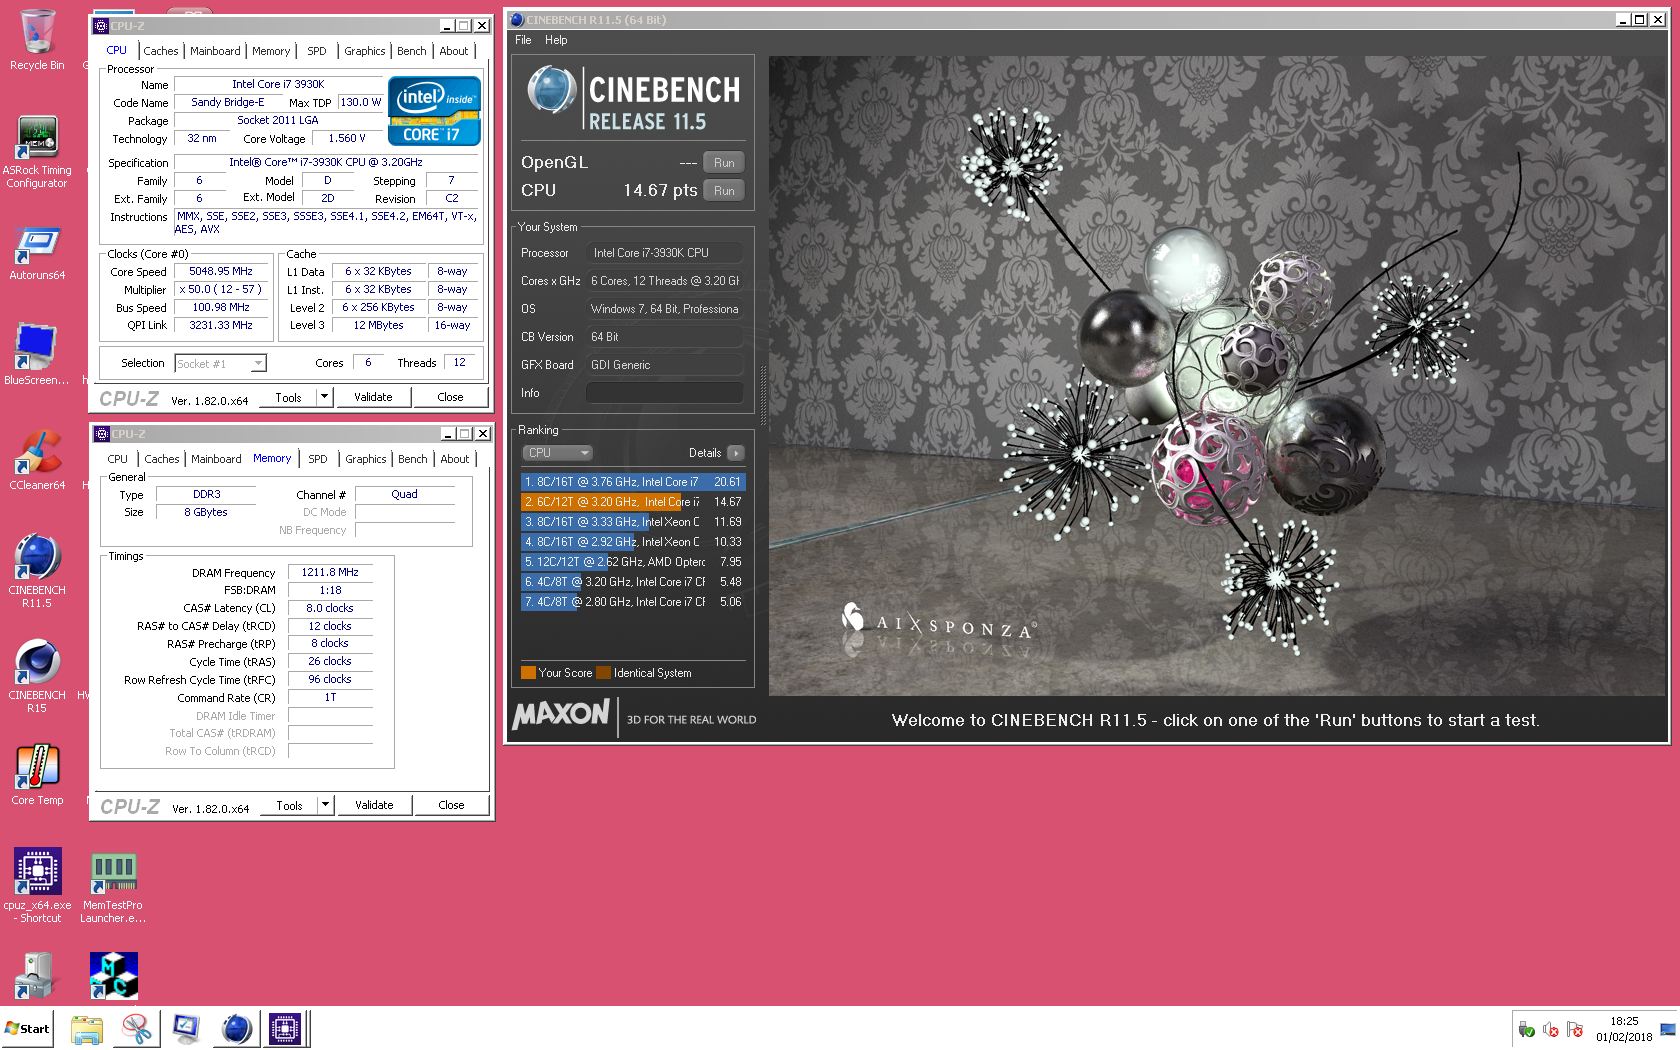Image resolution: width=1680 pixels, height=1050 pixels.
Task: Expand Tools dropdown arrow in bottom CPU-Z
Action: 325,805
